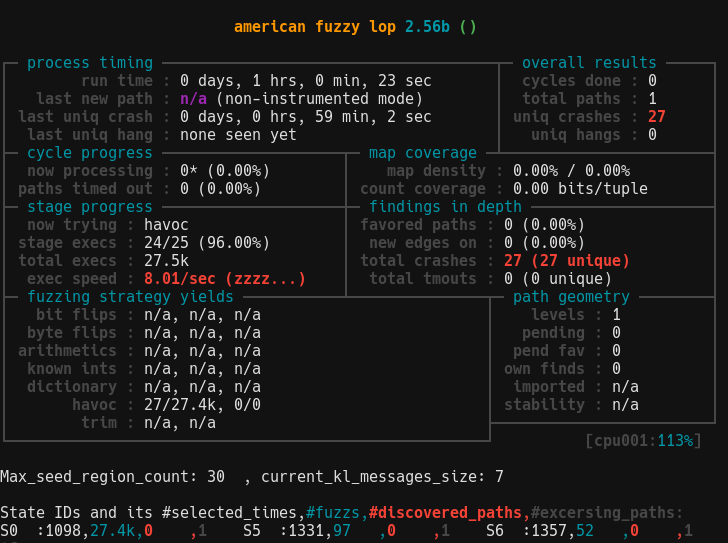Click the havoc yields value '27/27.4k, 0/0'
This screenshot has height=543, width=728.
pyautogui.click(x=202, y=405)
